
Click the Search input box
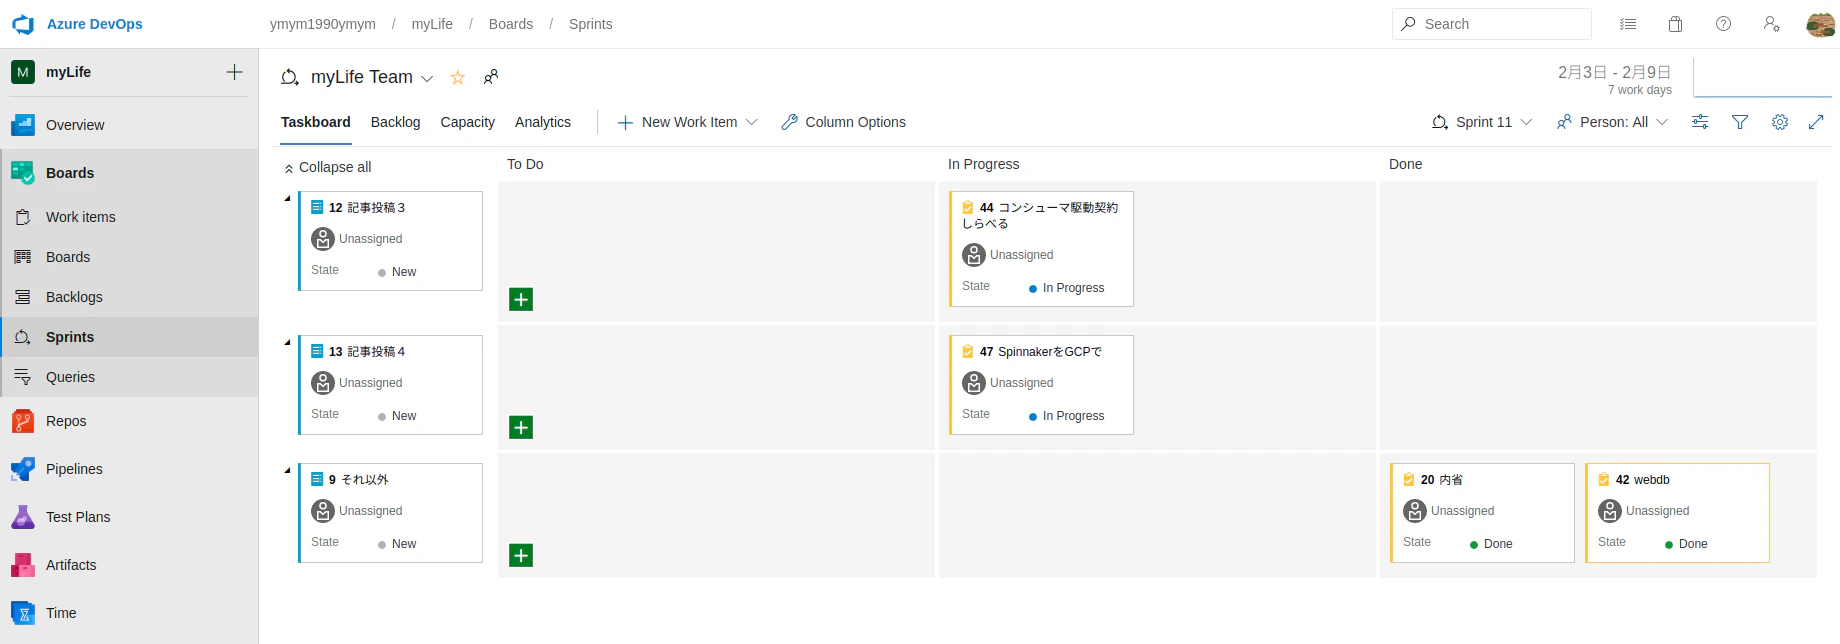coord(1492,24)
